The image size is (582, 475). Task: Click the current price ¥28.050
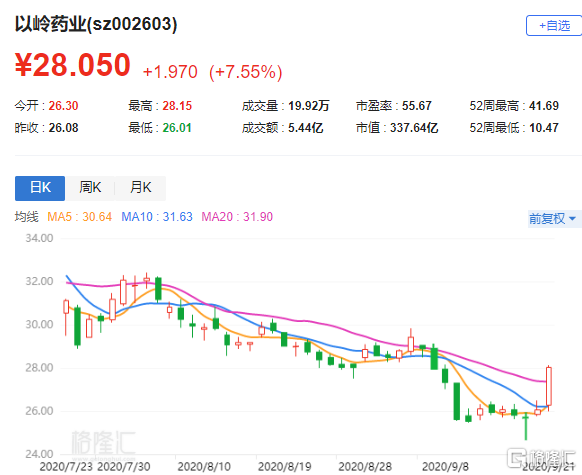pyautogui.click(x=72, y=65)
